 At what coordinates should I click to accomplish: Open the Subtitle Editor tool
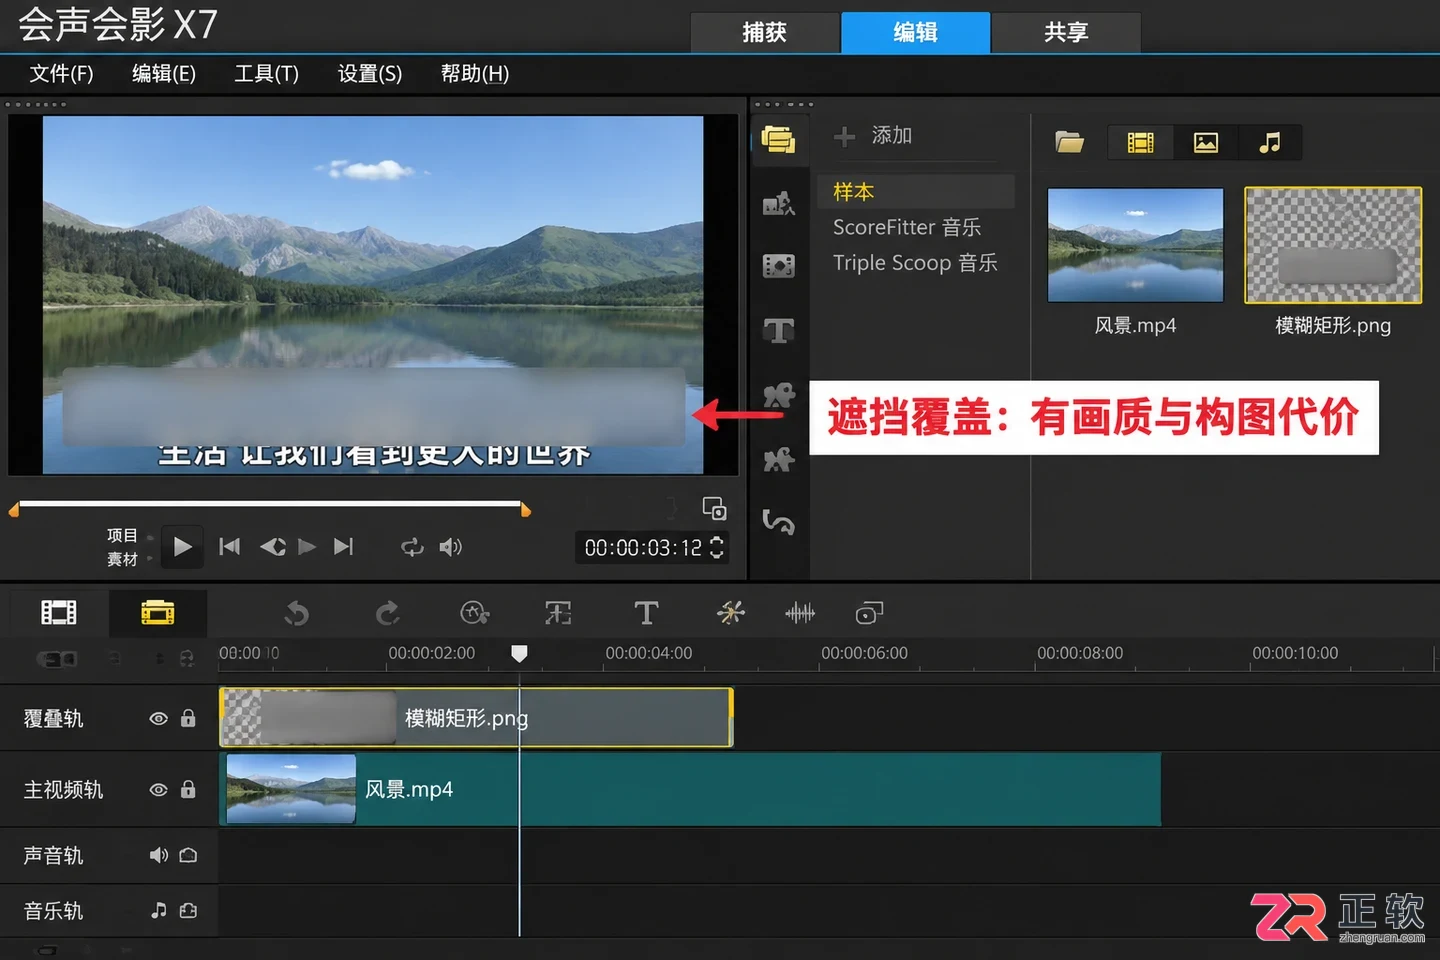[558, 613]
